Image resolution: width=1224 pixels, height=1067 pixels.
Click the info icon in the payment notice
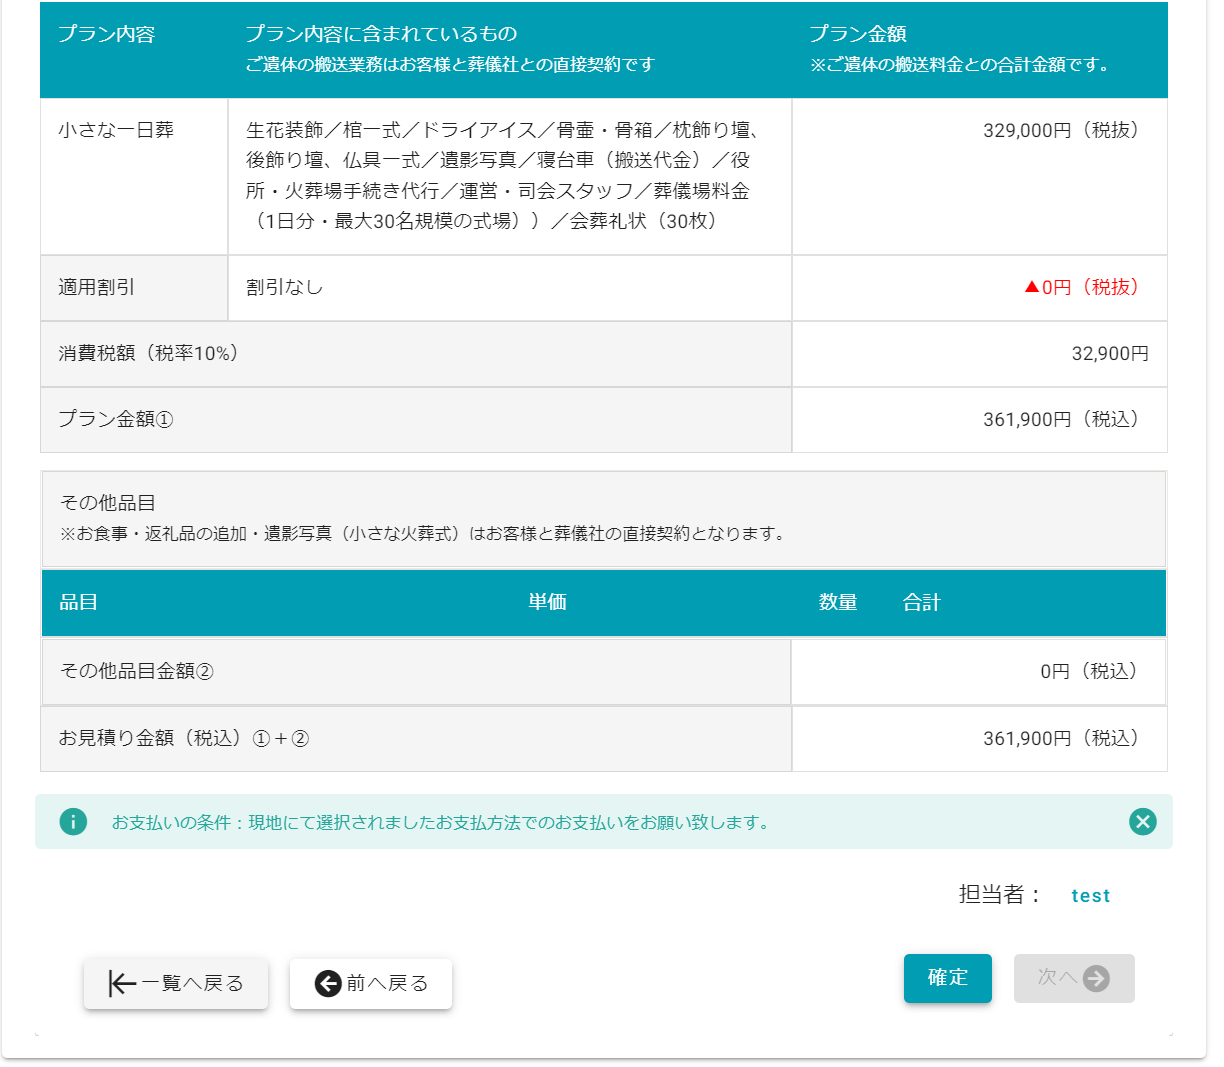(73, 822)
